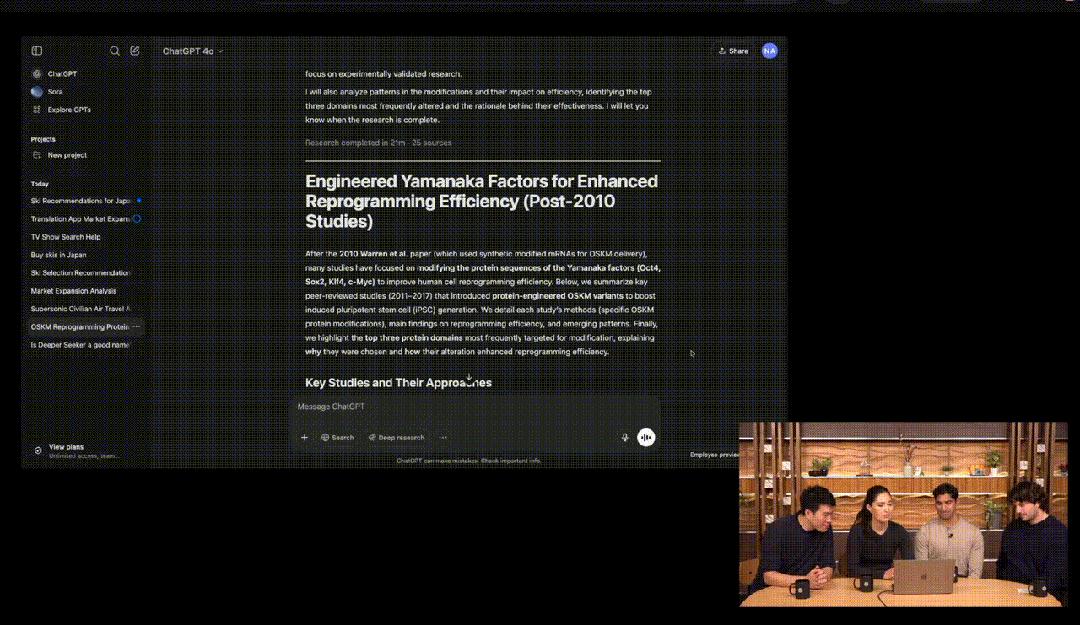
Task: Open the Ski Recommendations for Japan chat
Action: (x=81, y=201)
